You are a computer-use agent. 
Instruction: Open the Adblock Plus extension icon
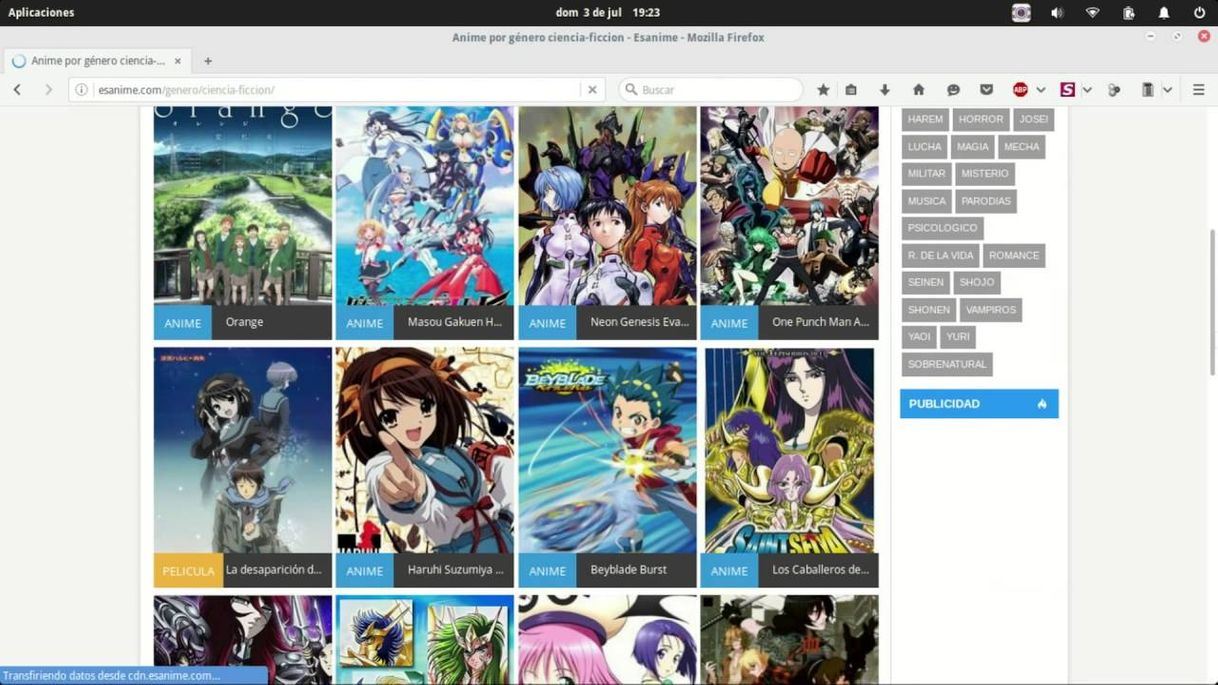point(1019,89)
